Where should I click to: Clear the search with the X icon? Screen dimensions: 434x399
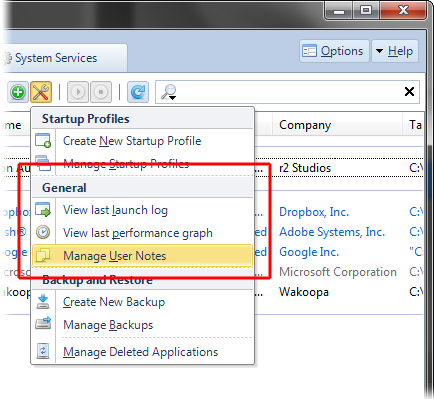click(x=409, y=91)
